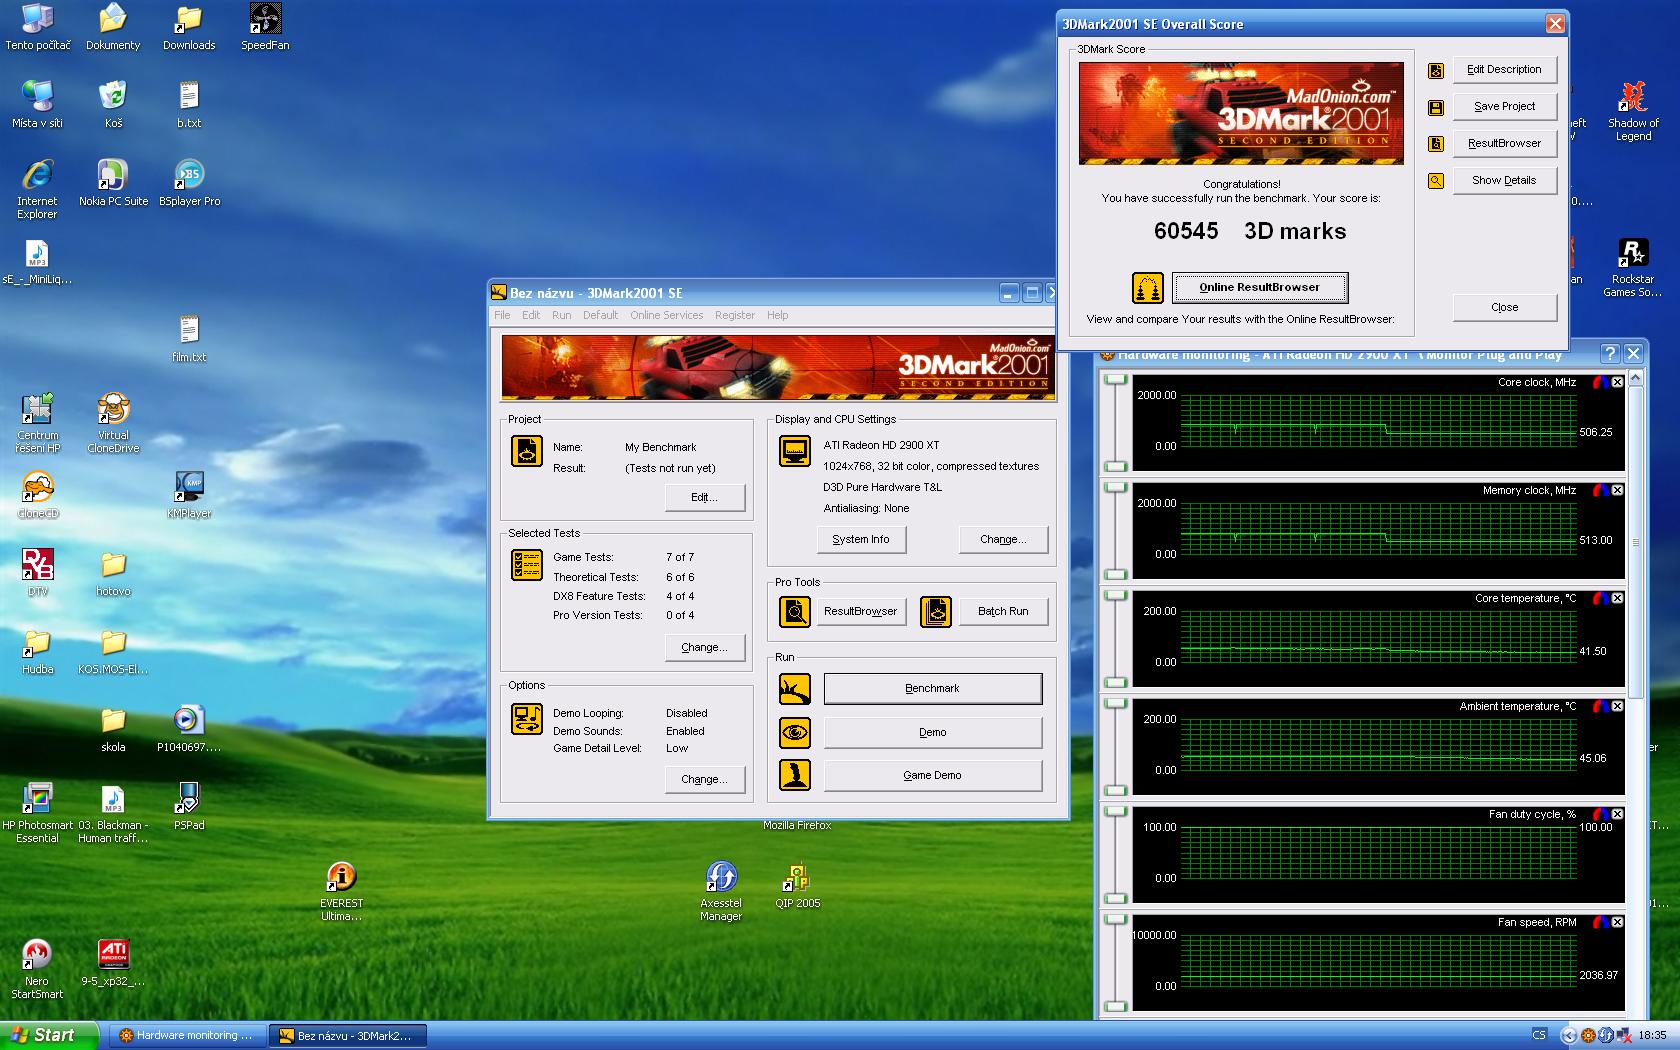Click the Save Project button

click(x=1504, y=107)
